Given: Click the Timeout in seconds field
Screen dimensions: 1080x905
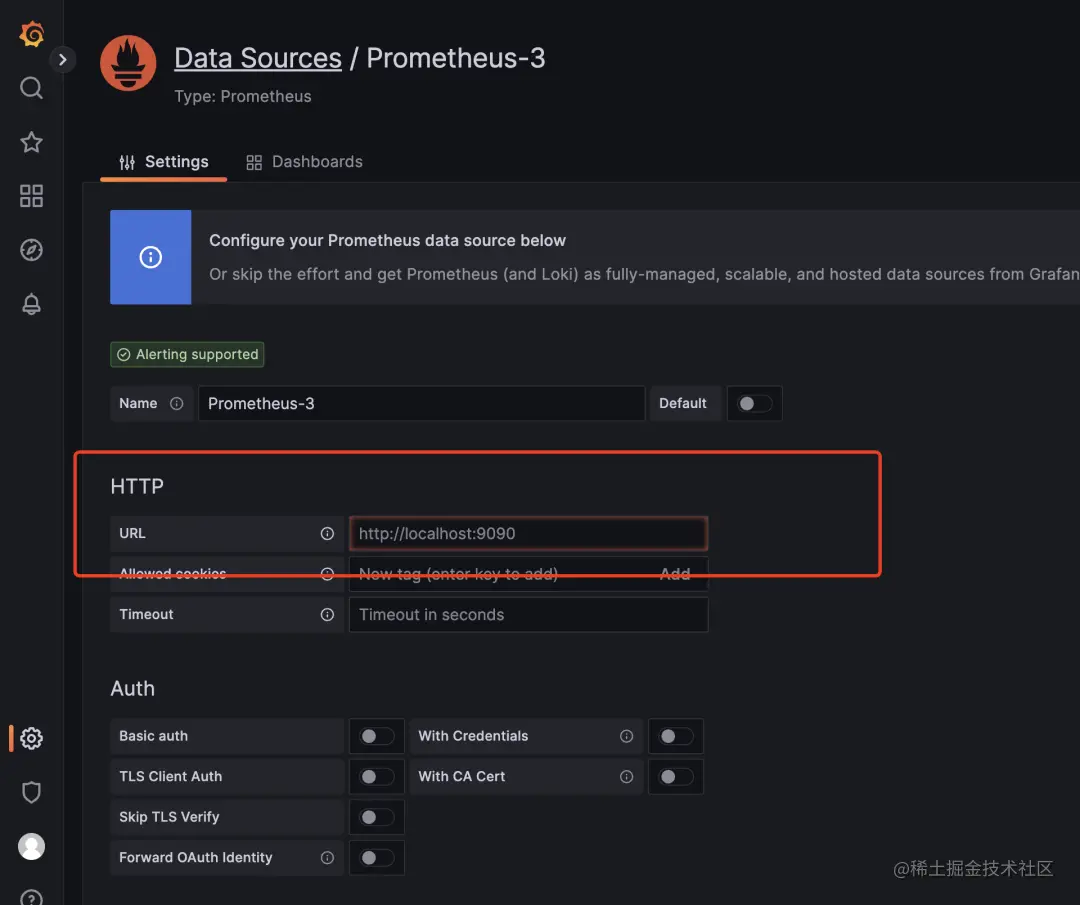Looking at the screenshot, I should pos(529,614).
